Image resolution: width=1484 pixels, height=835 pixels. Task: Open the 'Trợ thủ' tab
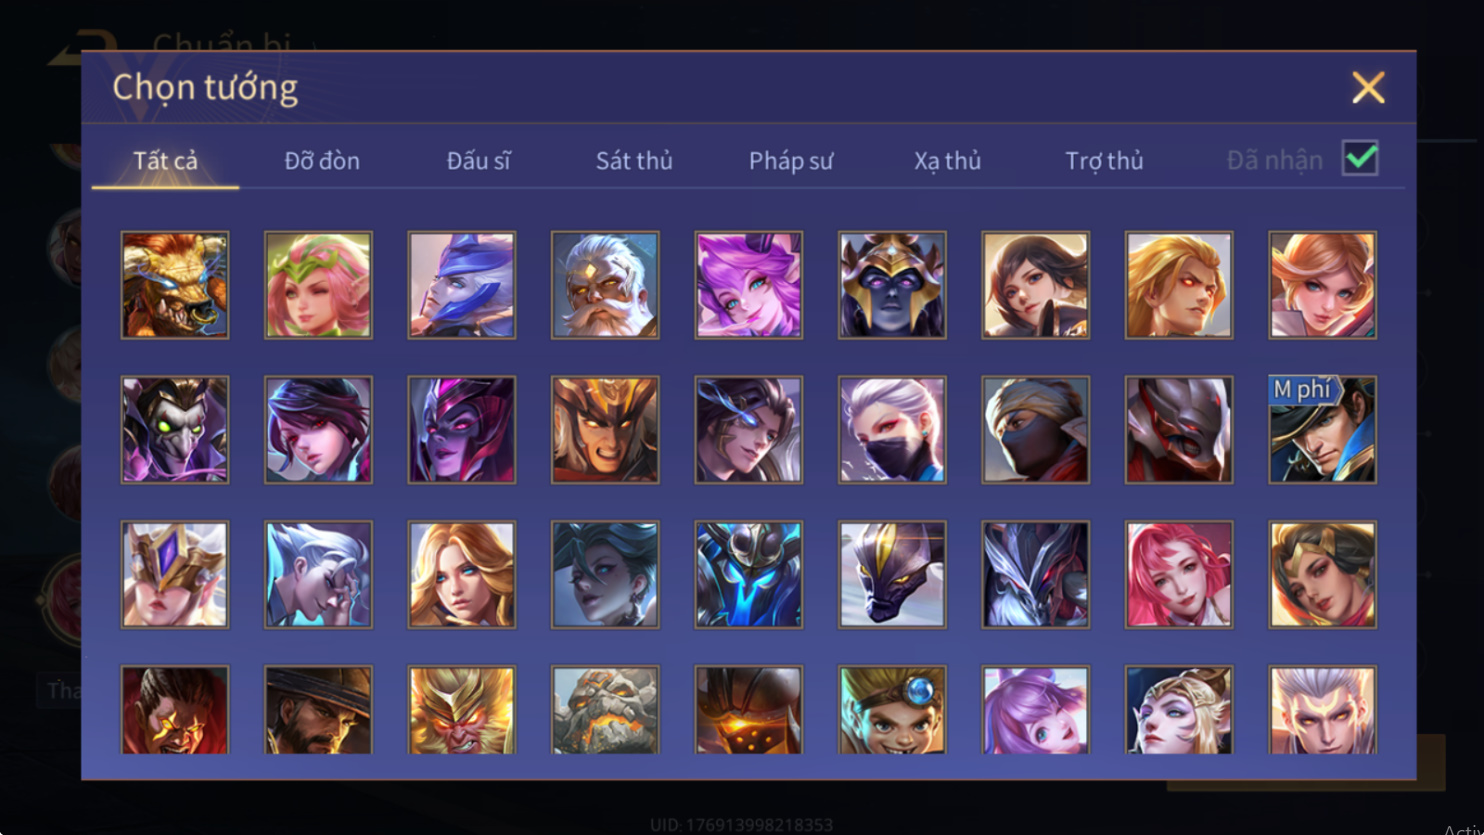1104,160
